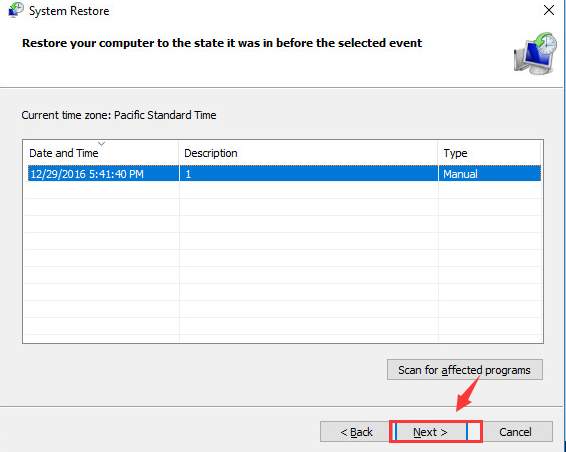Scan for affected programs
This screenshot has height=452, width=566.
(x=465, y=370)
